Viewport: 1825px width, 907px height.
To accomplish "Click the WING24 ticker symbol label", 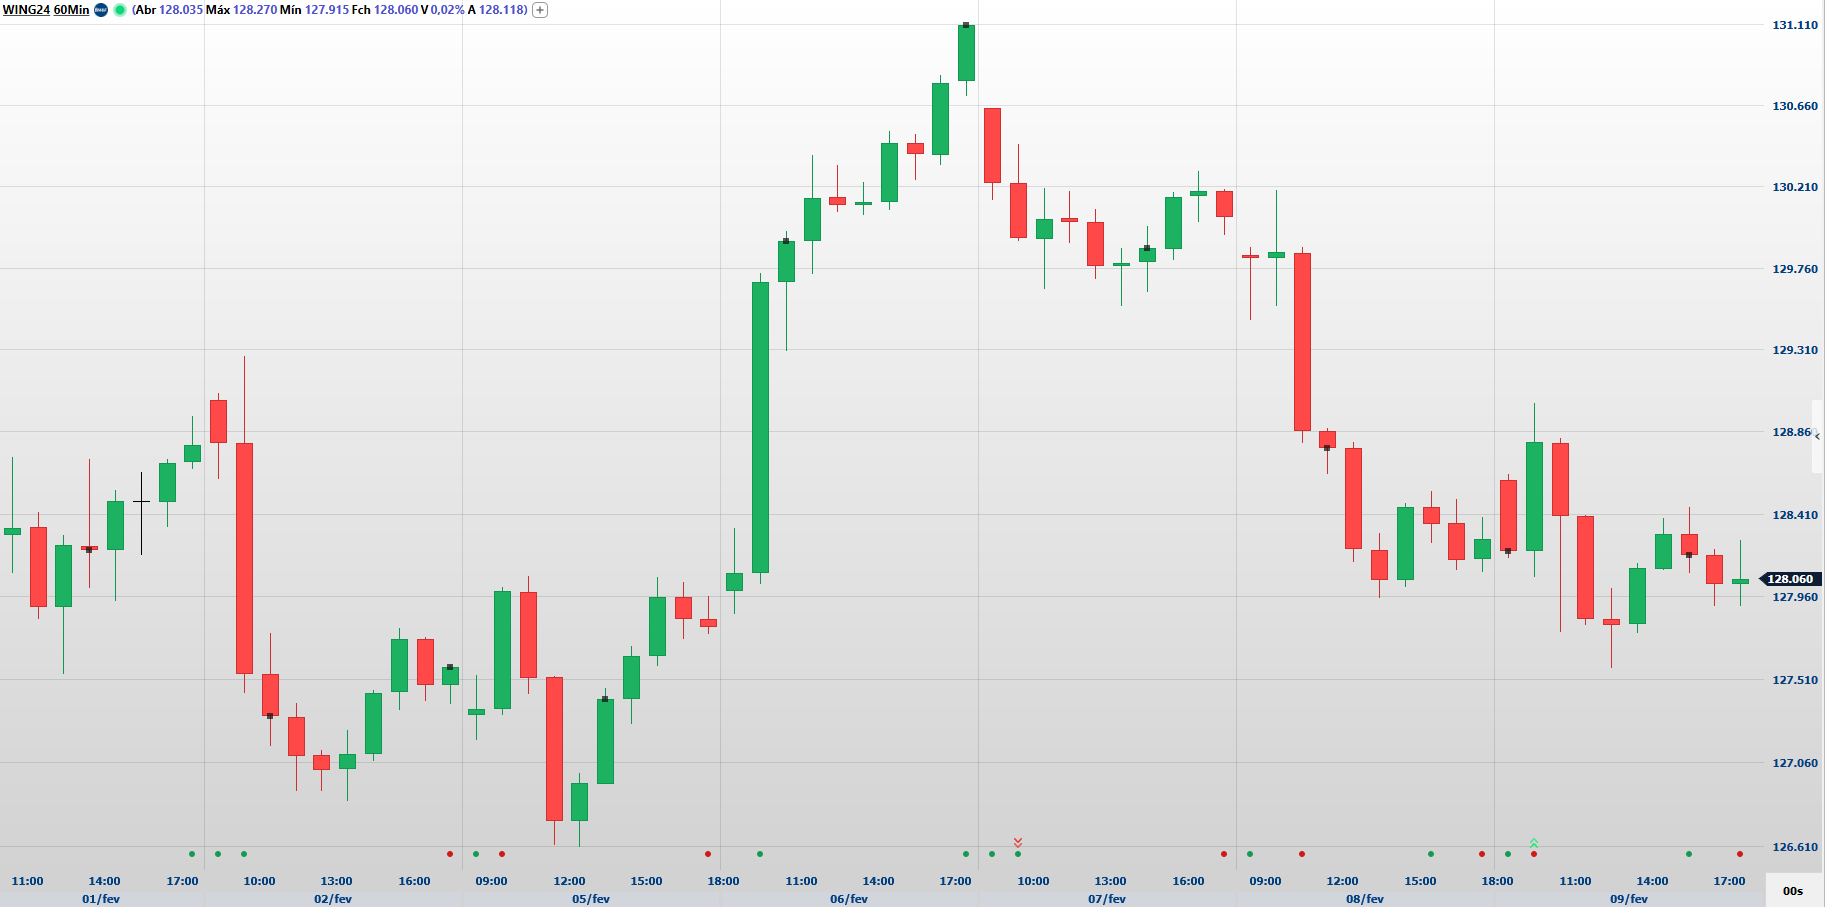I will [26, 10].
